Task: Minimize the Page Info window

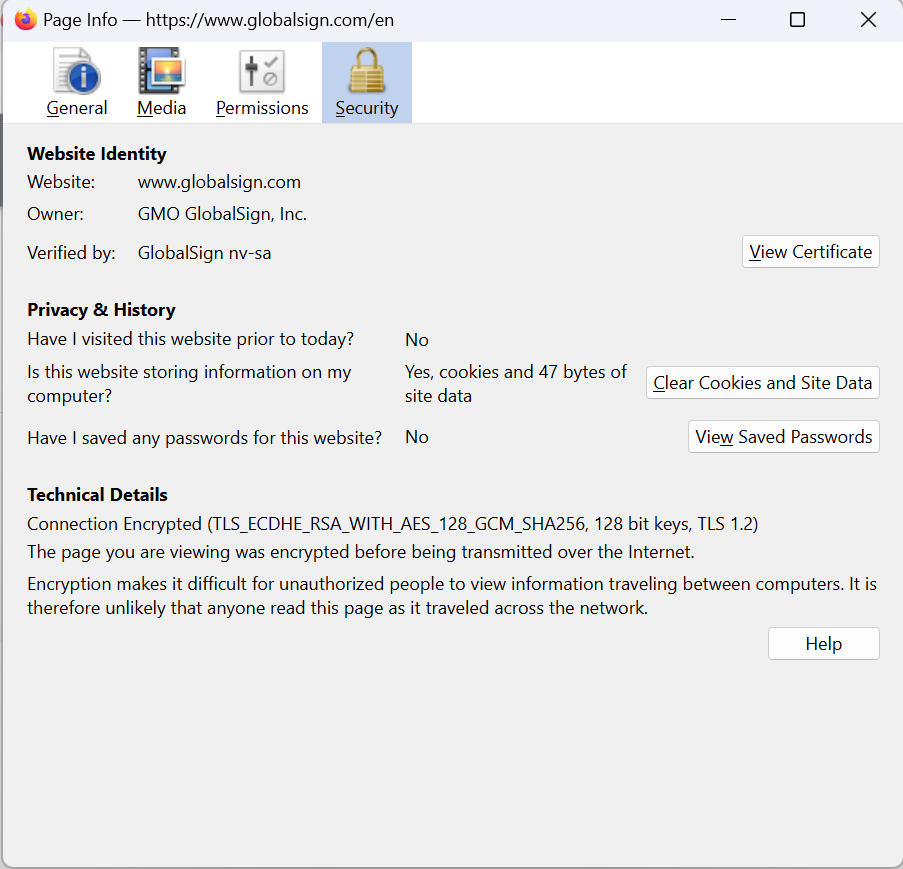Action: 727,20
